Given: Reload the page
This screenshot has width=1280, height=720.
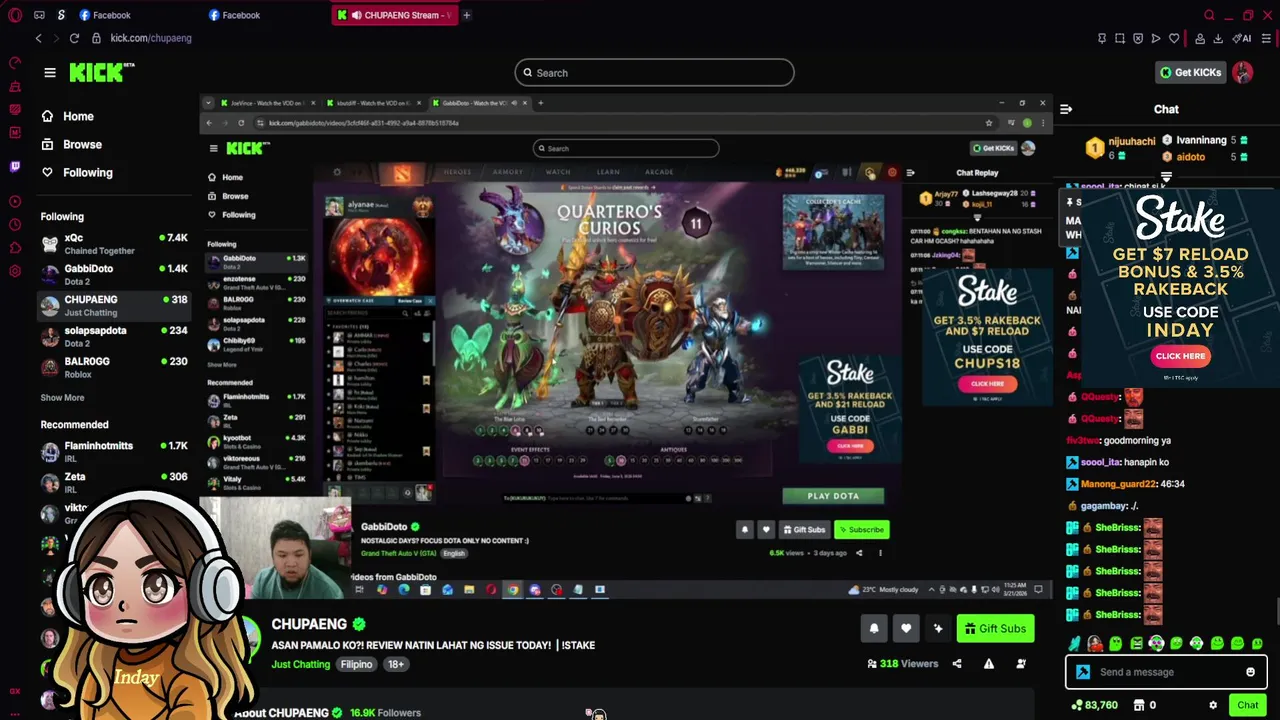Looking at the screenshot, I should (x=74, y=38).
